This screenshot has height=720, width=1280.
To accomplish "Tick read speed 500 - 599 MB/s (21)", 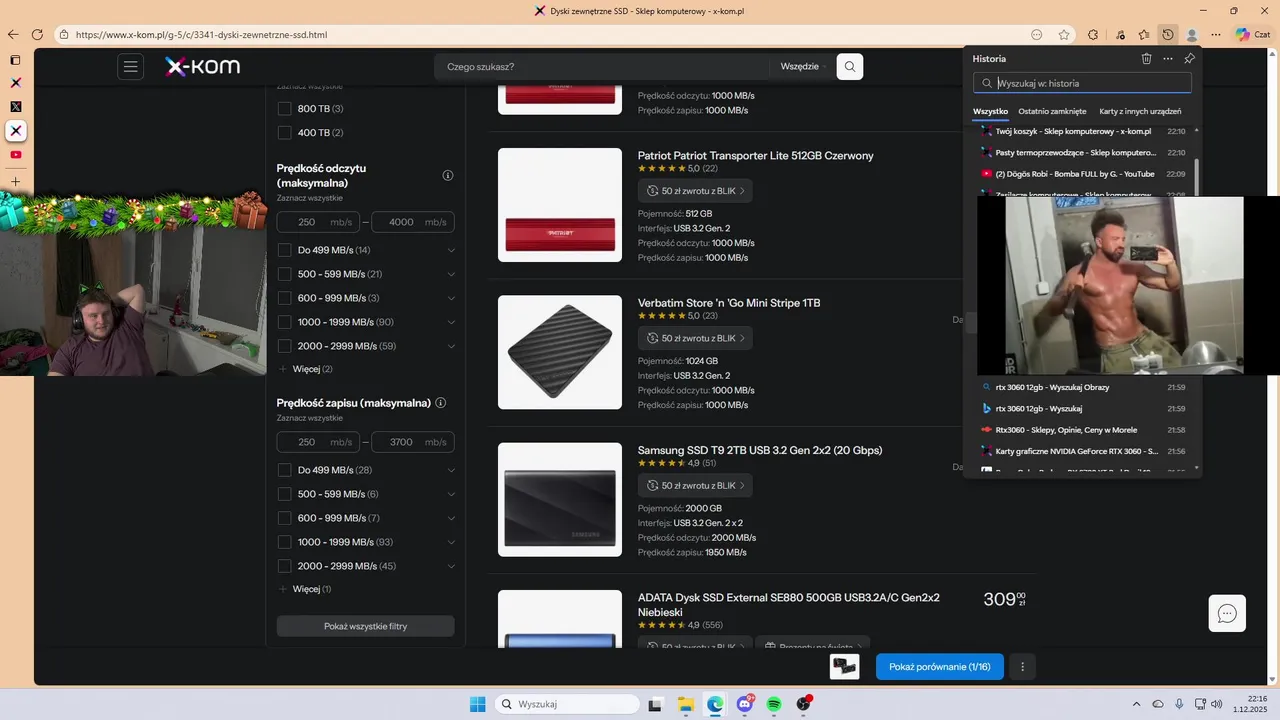I will [x=285, y=274].
